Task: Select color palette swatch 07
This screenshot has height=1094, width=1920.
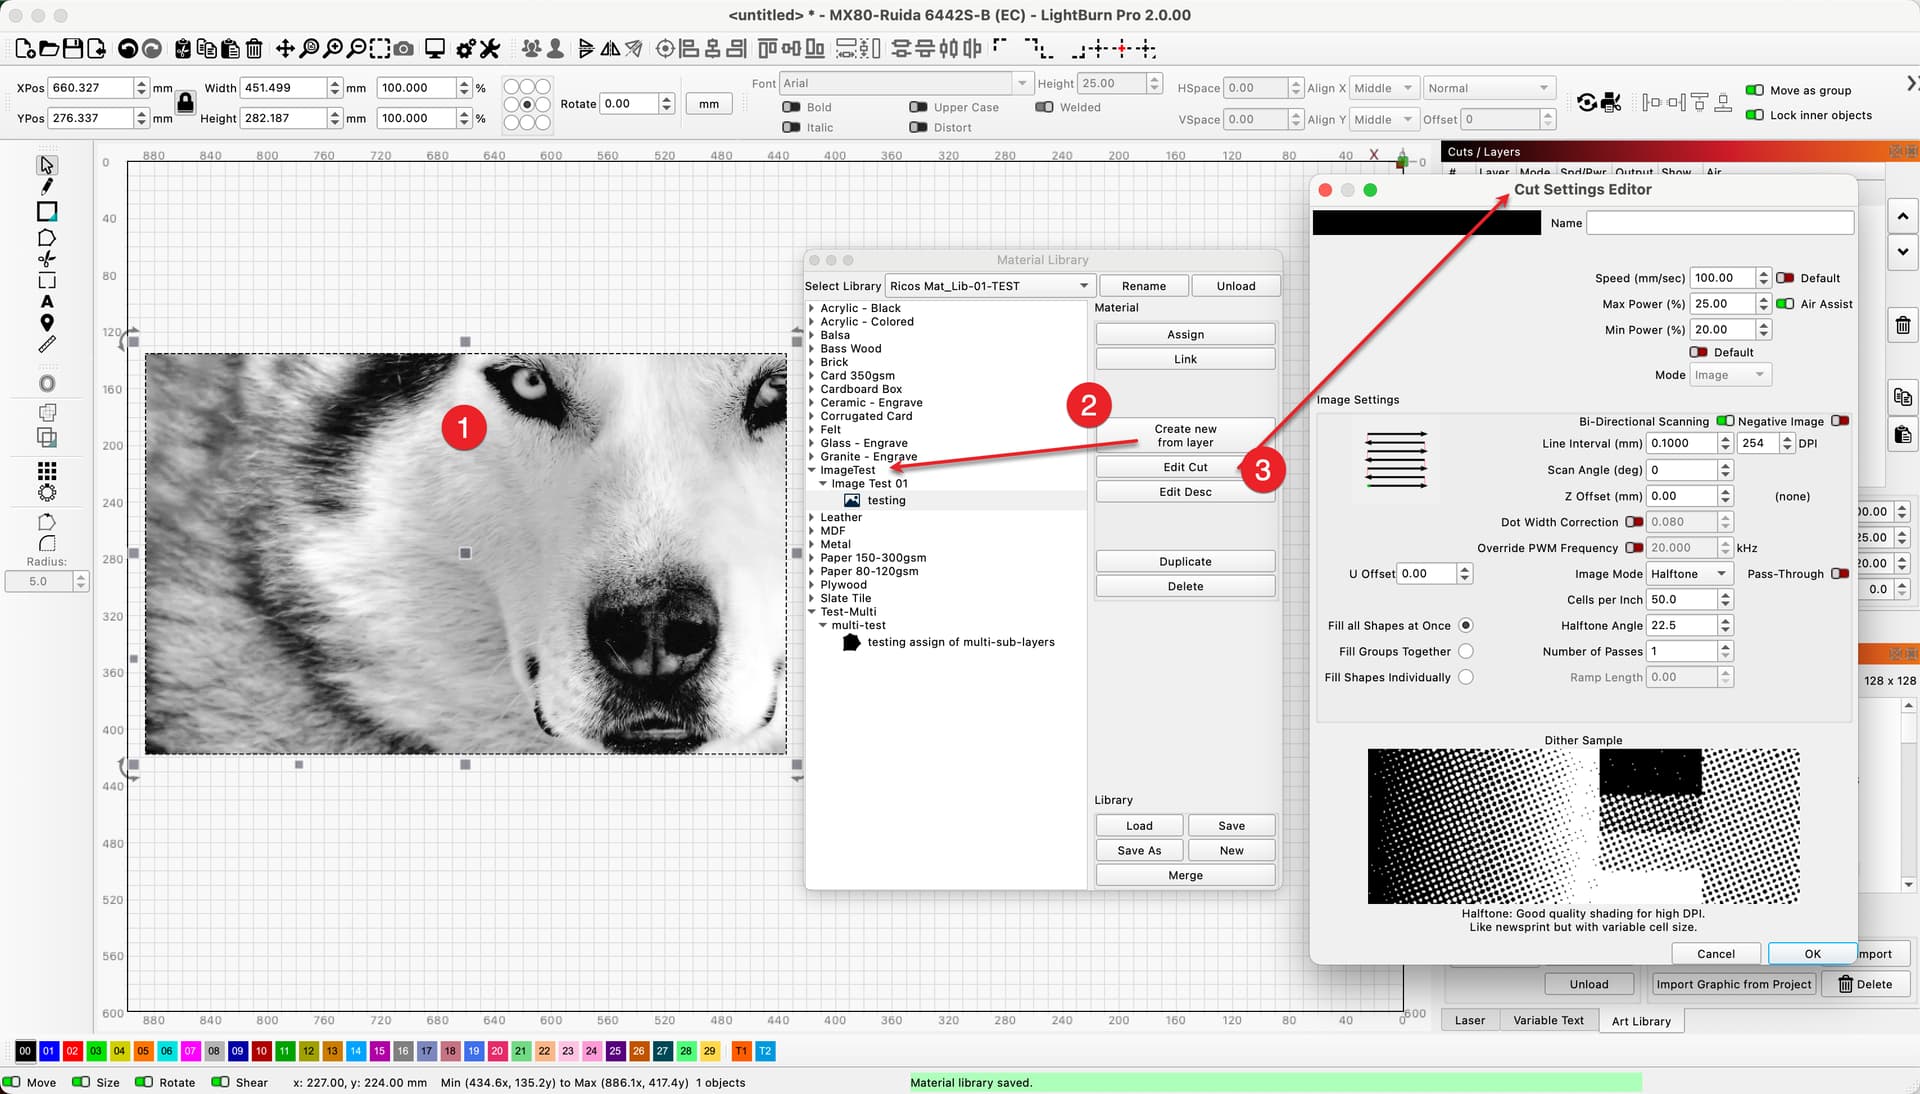Action: [x=190, y=1051]
